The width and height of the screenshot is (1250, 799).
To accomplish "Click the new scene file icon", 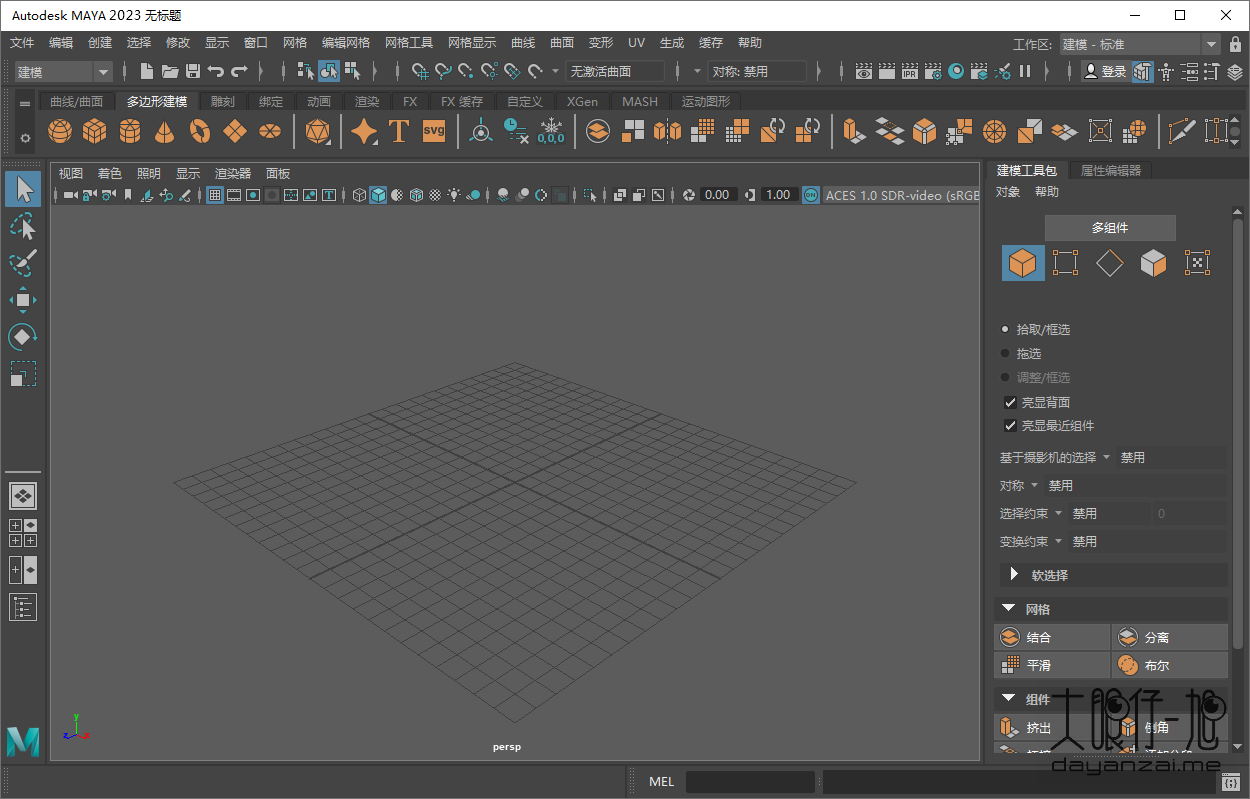I will coord(147,71).
